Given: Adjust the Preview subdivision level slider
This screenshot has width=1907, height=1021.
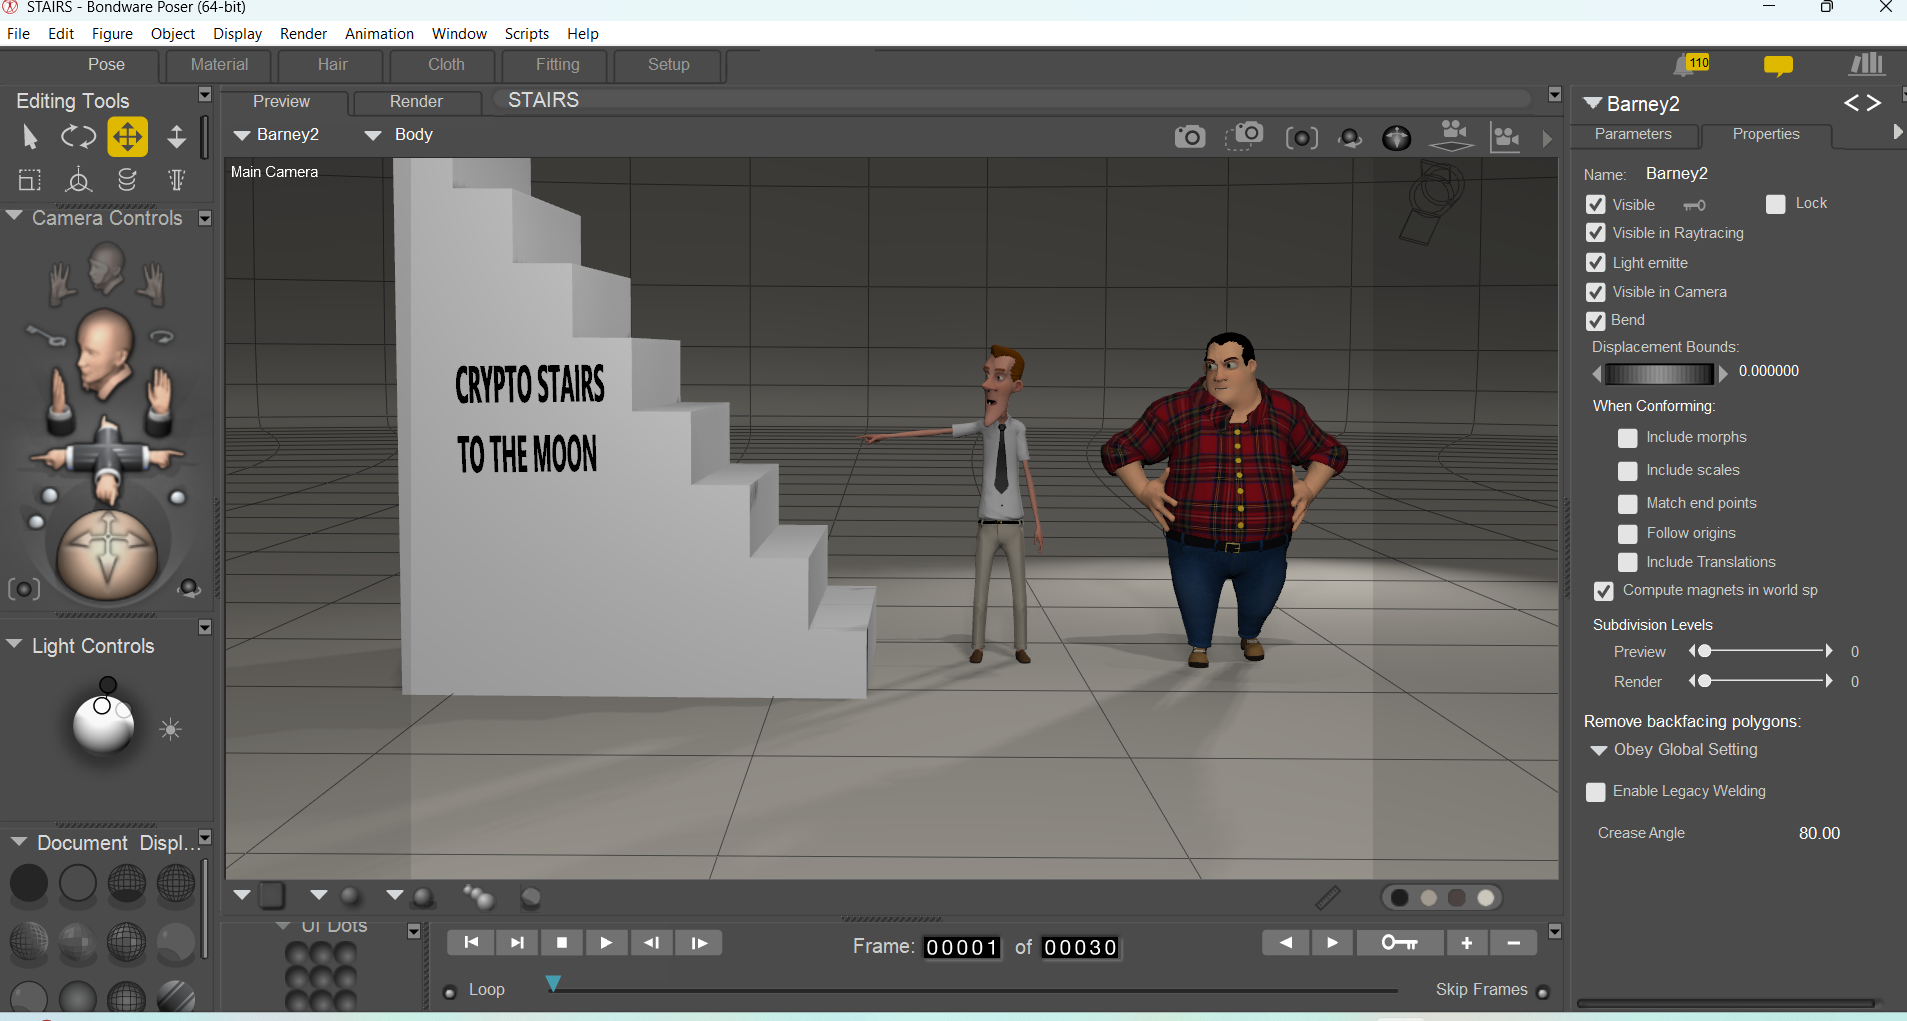Looking at the screenshot, I should click(x=1761, y=651).
